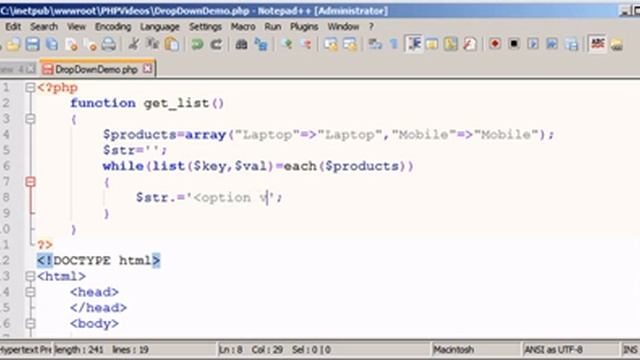Viewport: 640px width, 360px height.
Task: Print the document using the printer icon
Action: pos(109,44)
